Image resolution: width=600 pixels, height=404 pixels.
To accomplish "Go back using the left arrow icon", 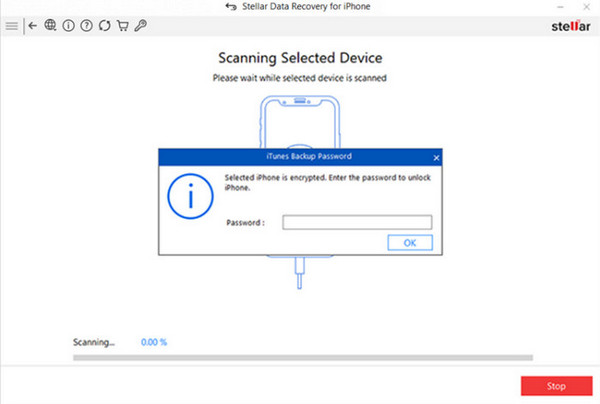I will tap(33, 26).
